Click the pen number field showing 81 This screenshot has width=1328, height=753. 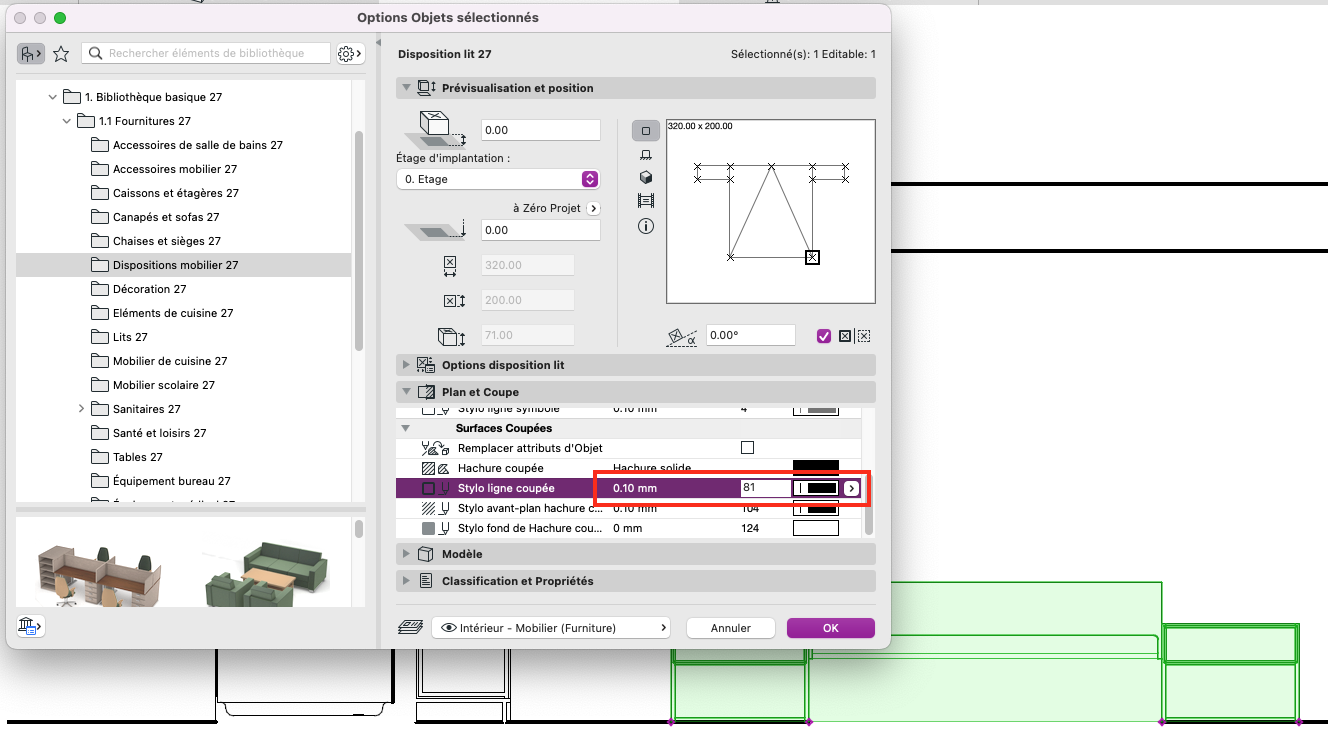click(765, 488)
